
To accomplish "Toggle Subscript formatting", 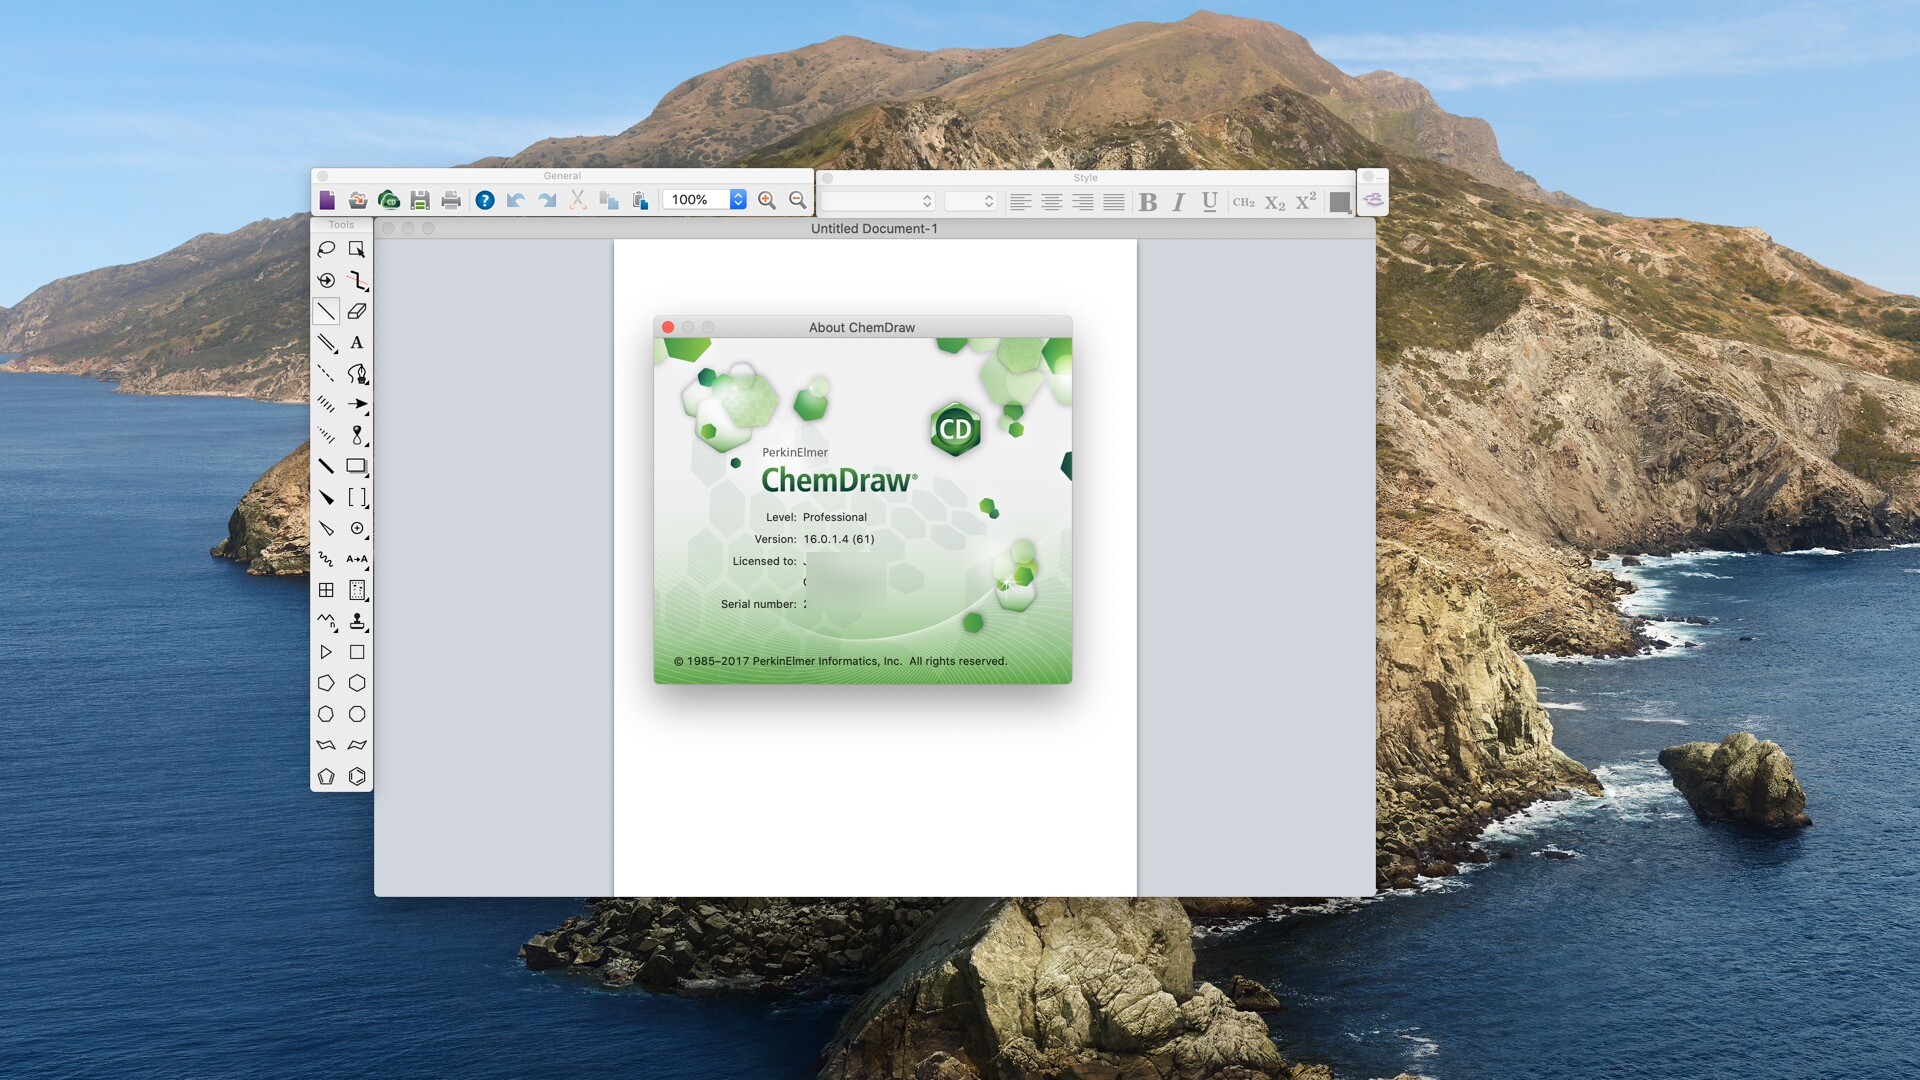I will coord(1275,202).
